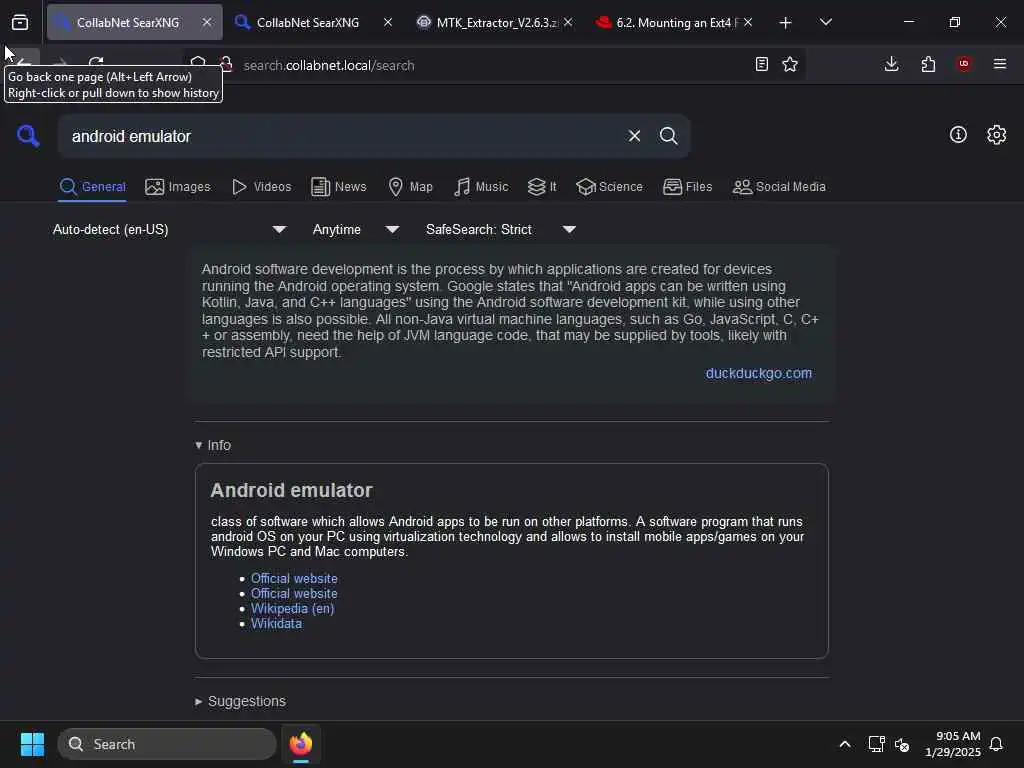Viewport: 1024px width, 768px height.
Task: Open SearXNG preferences gear icon
Action: (x=997, y=135)
